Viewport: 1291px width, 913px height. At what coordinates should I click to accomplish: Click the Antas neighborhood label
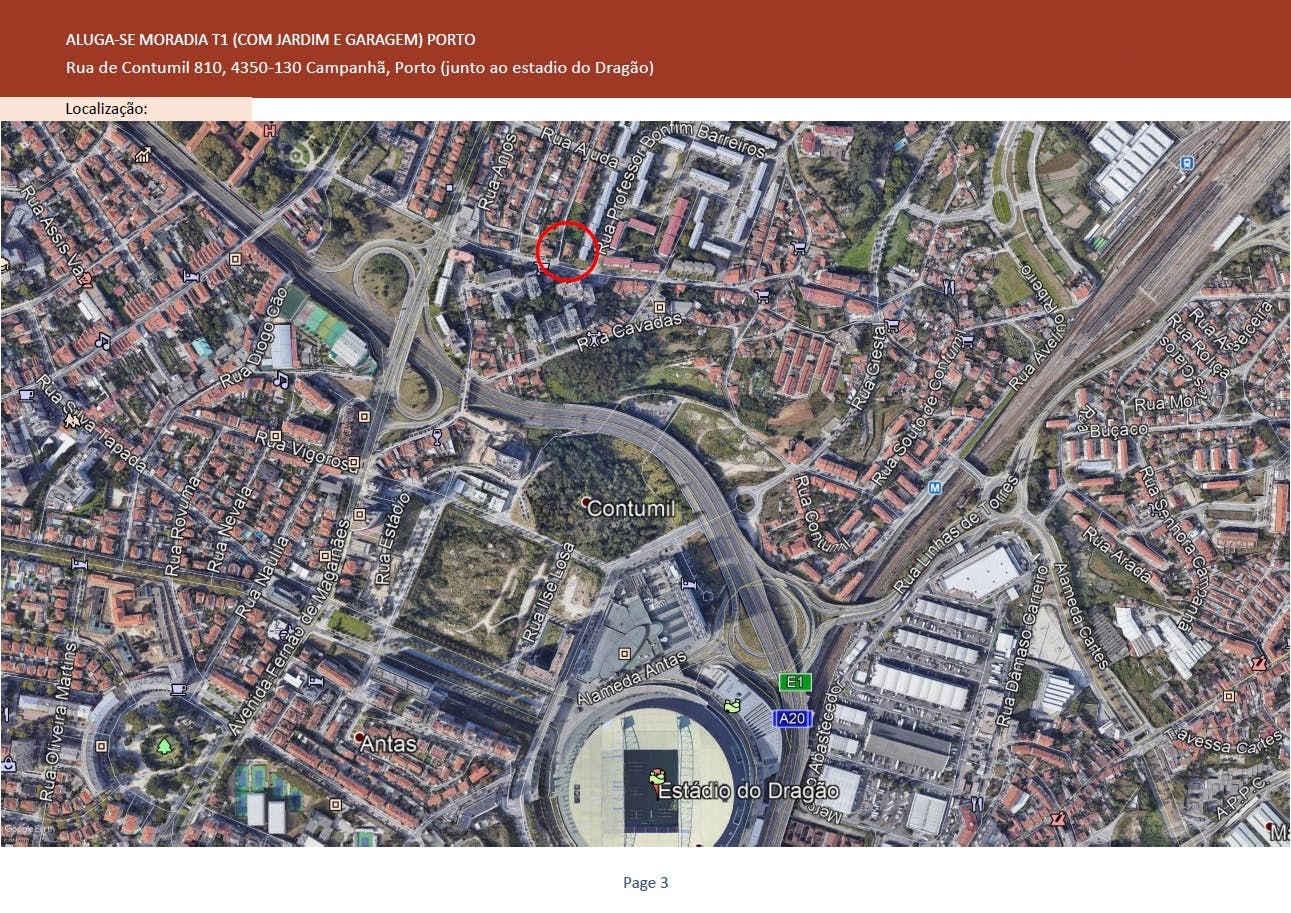point(387,744)
